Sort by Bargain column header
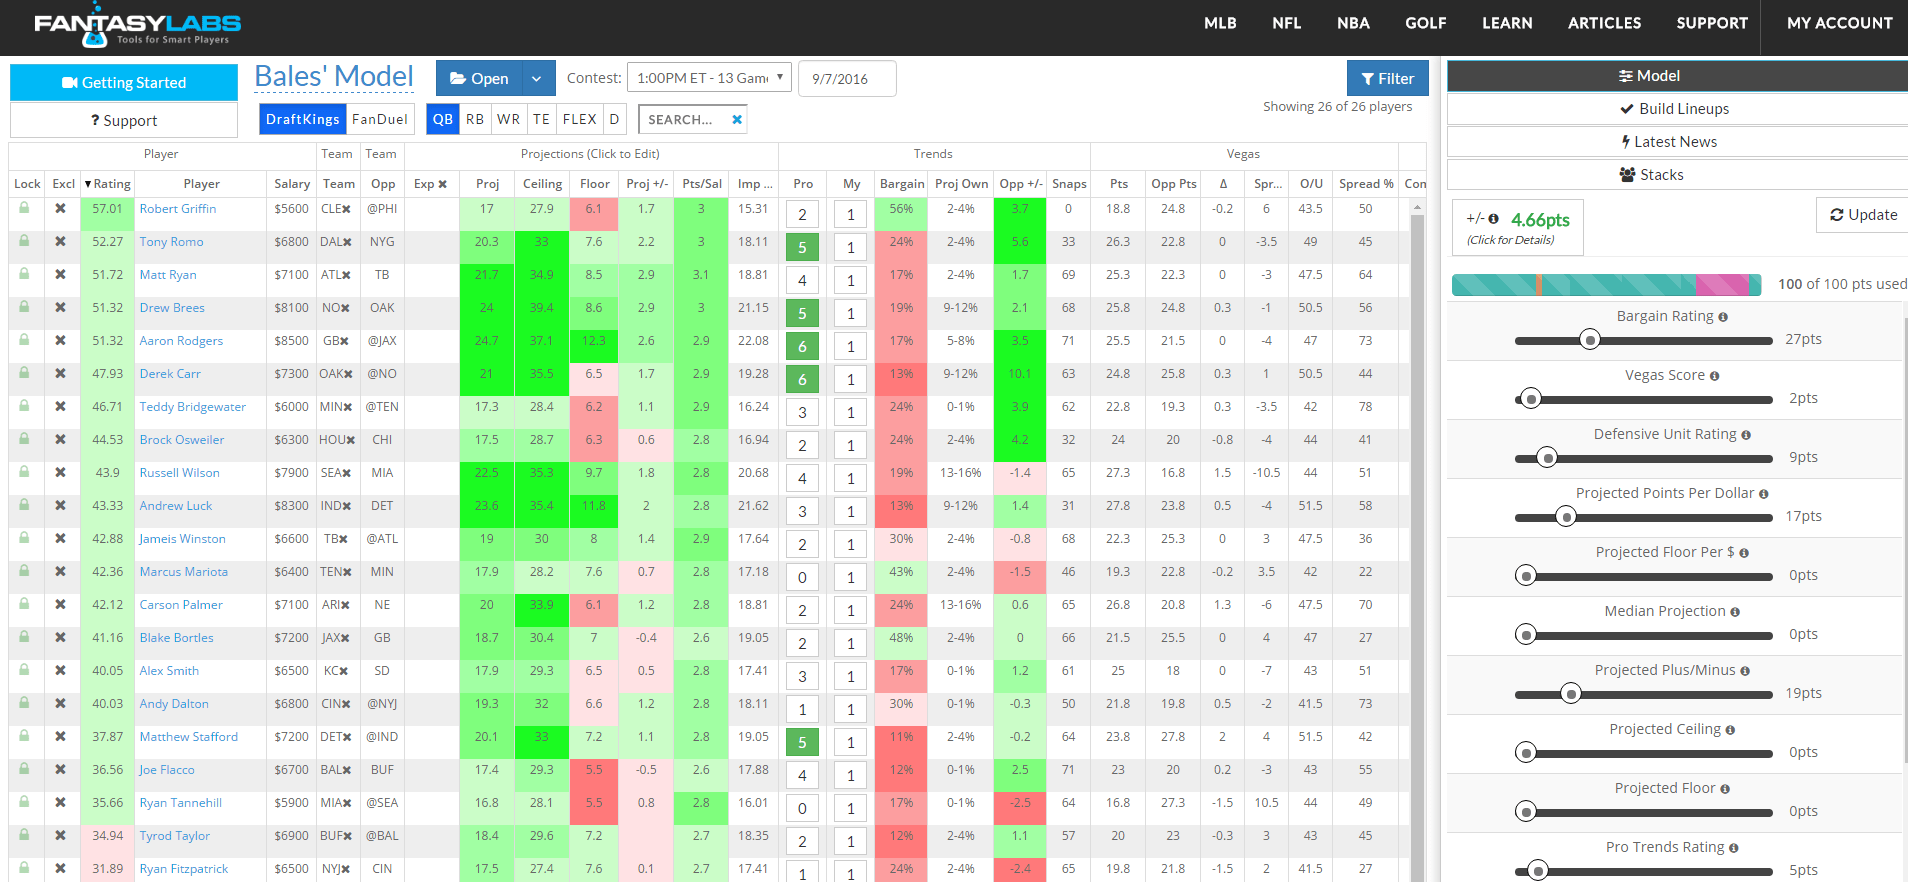The height and width of the screenshot is (882, 1908). click(x=902, y=184)
